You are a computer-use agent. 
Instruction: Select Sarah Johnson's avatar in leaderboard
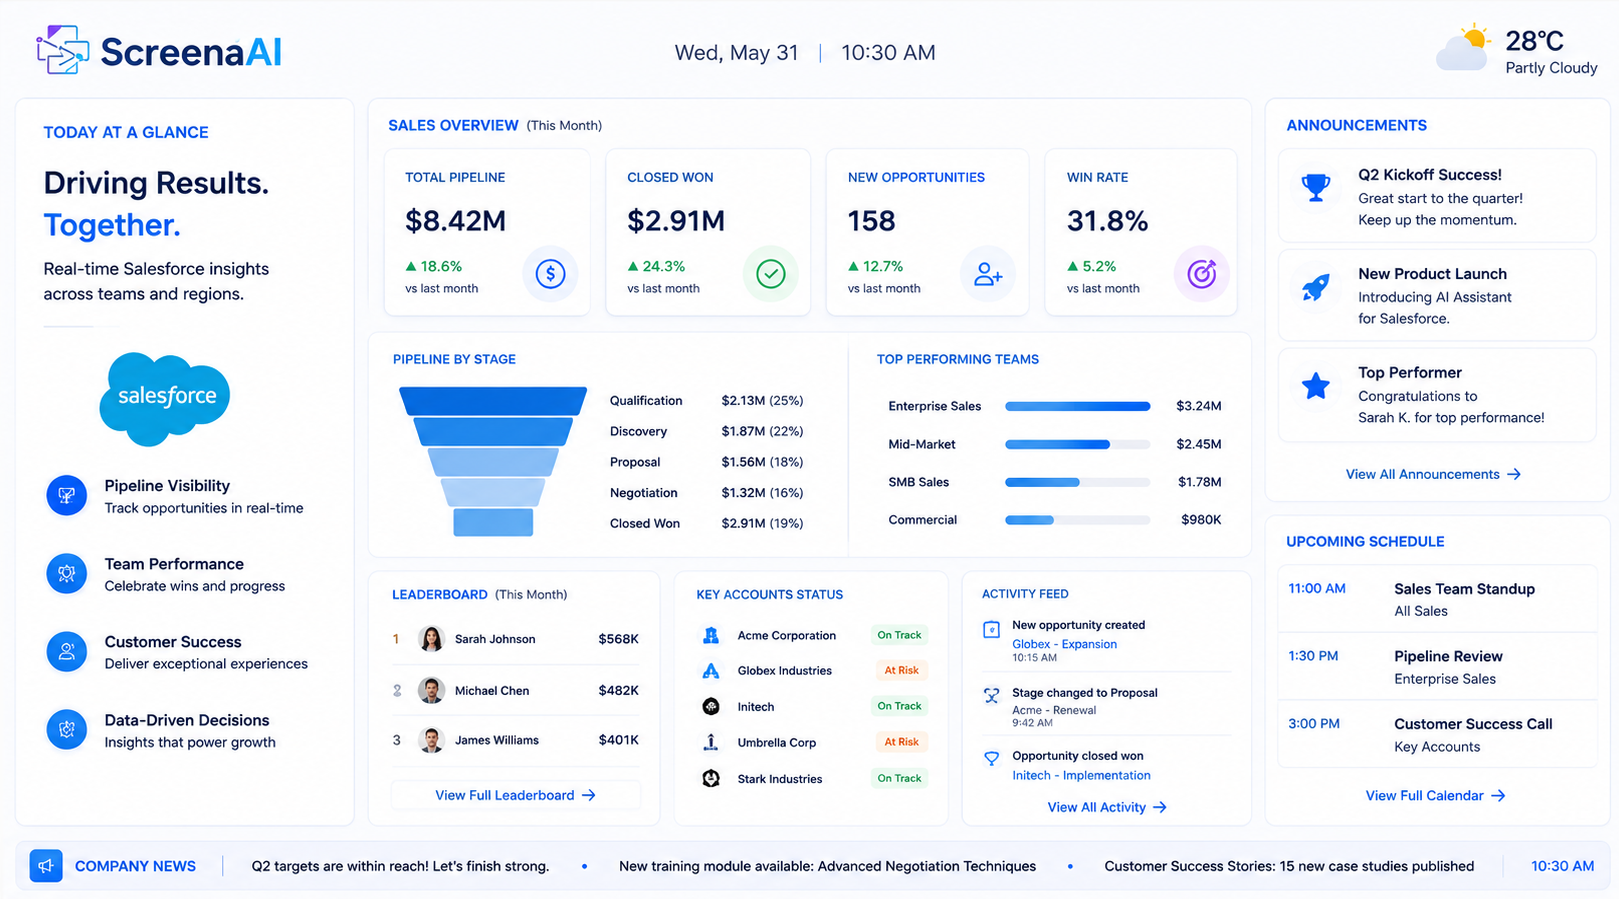point(432,639)
